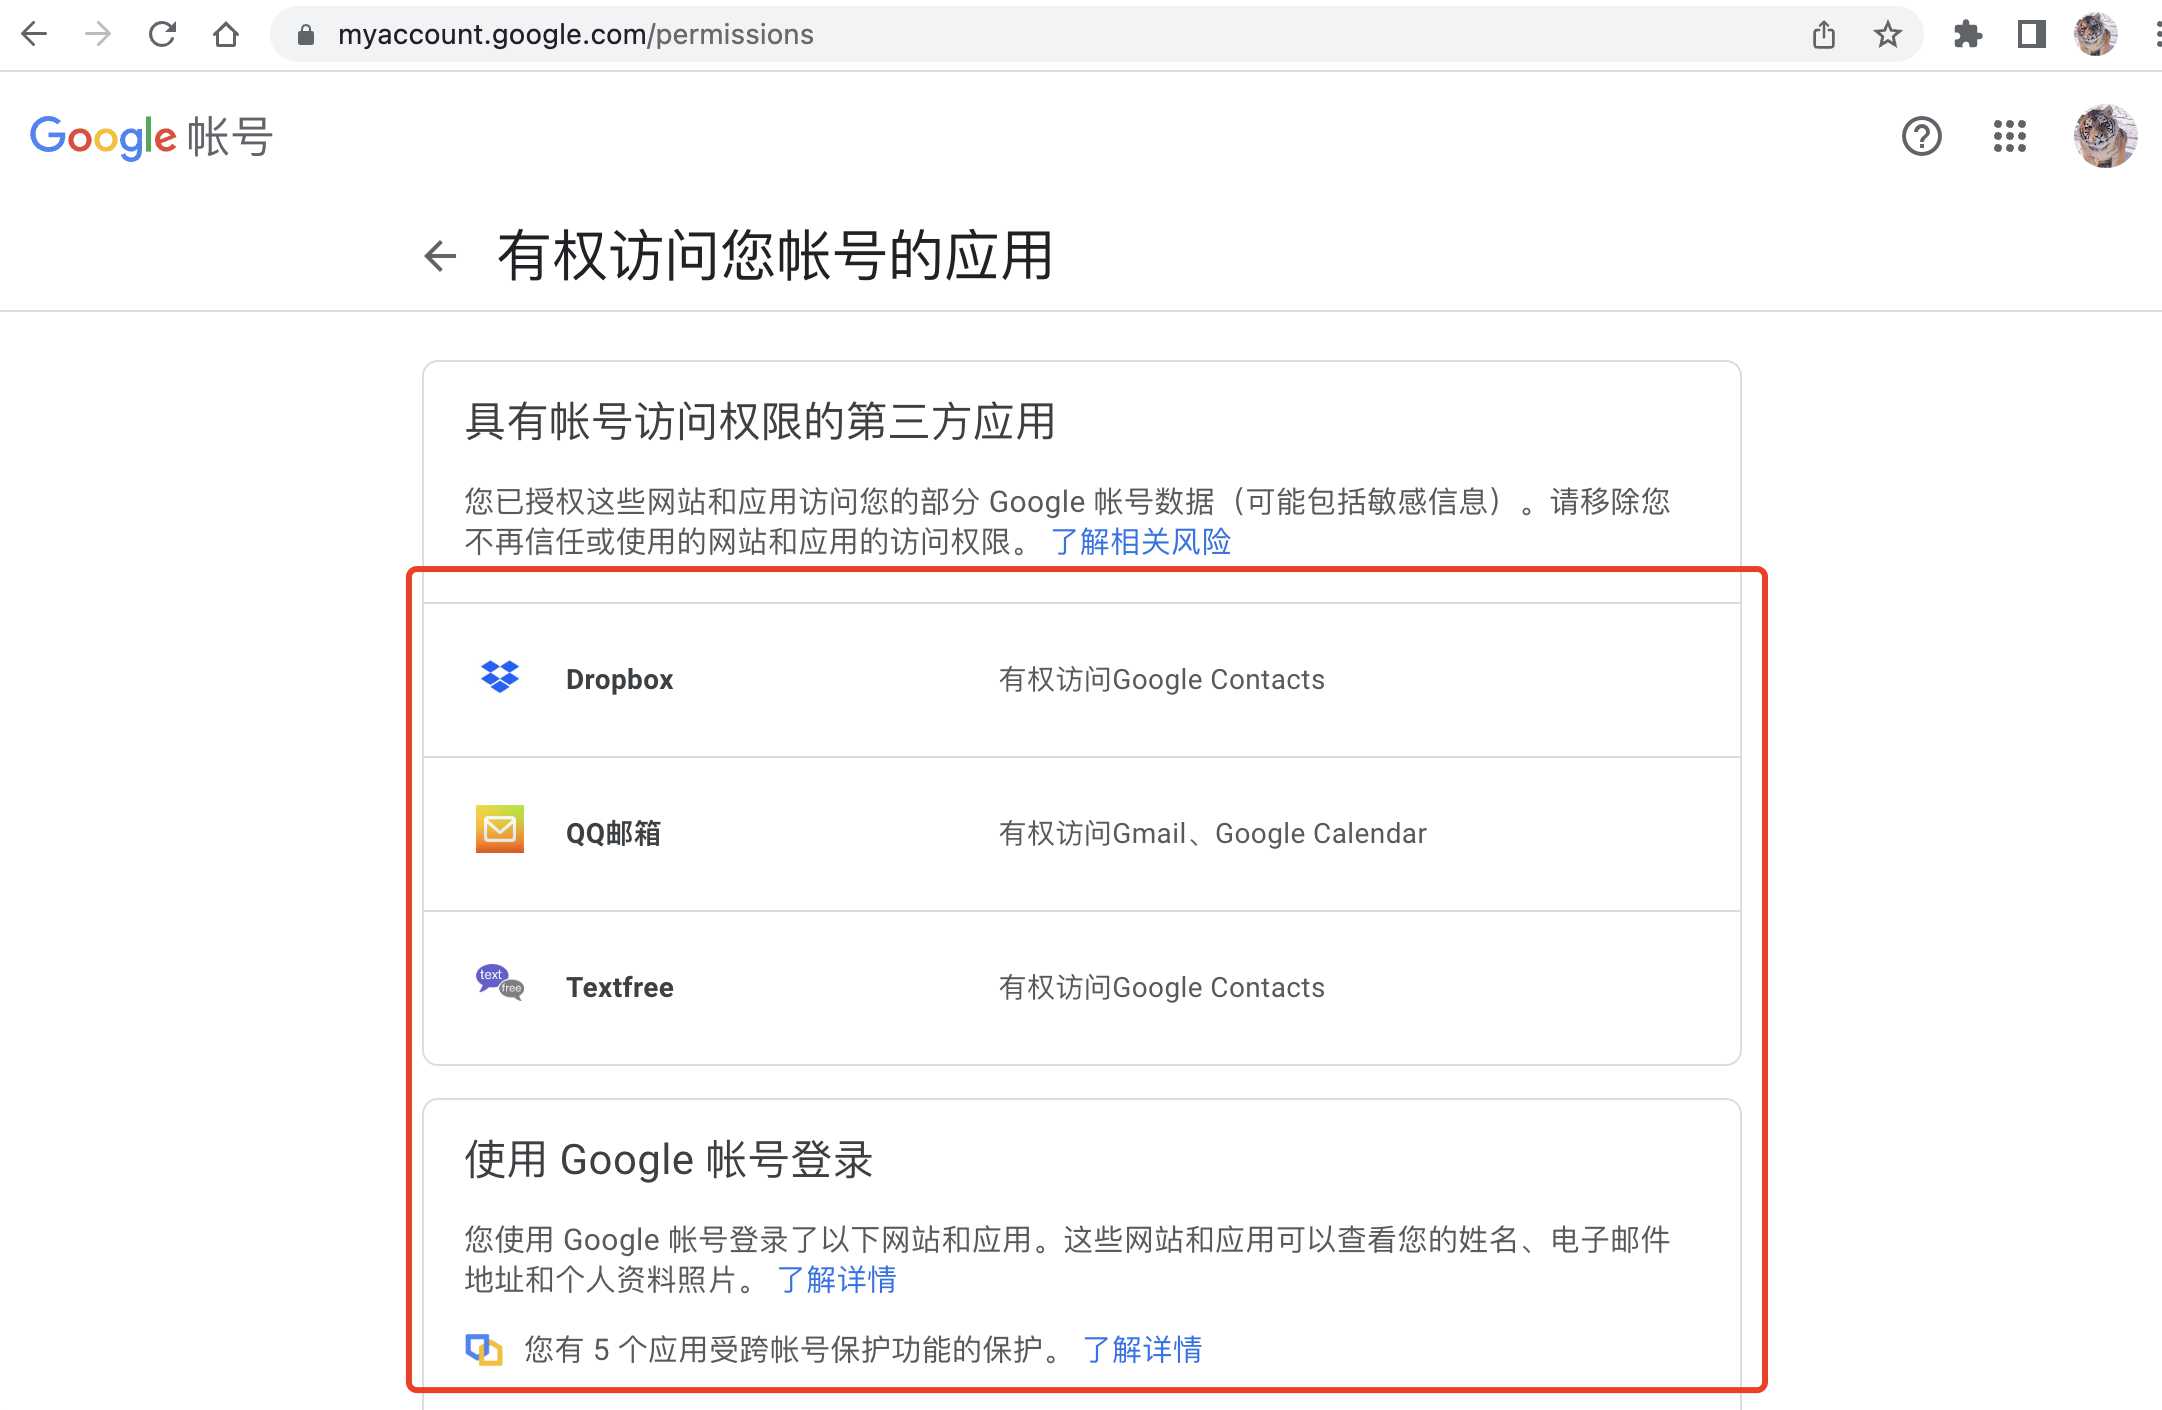Click the Dropbox app icon
The image size is (2162, 1410).
(x=498, y=678)
